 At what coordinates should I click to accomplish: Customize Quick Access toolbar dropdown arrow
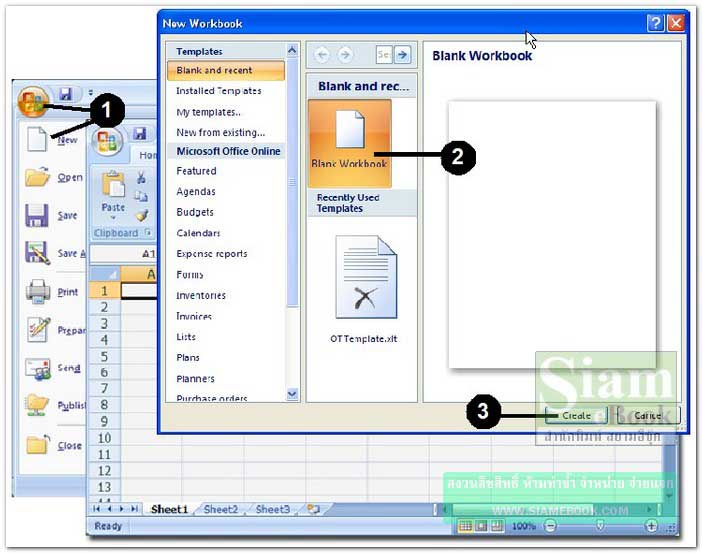coord(90,93)
